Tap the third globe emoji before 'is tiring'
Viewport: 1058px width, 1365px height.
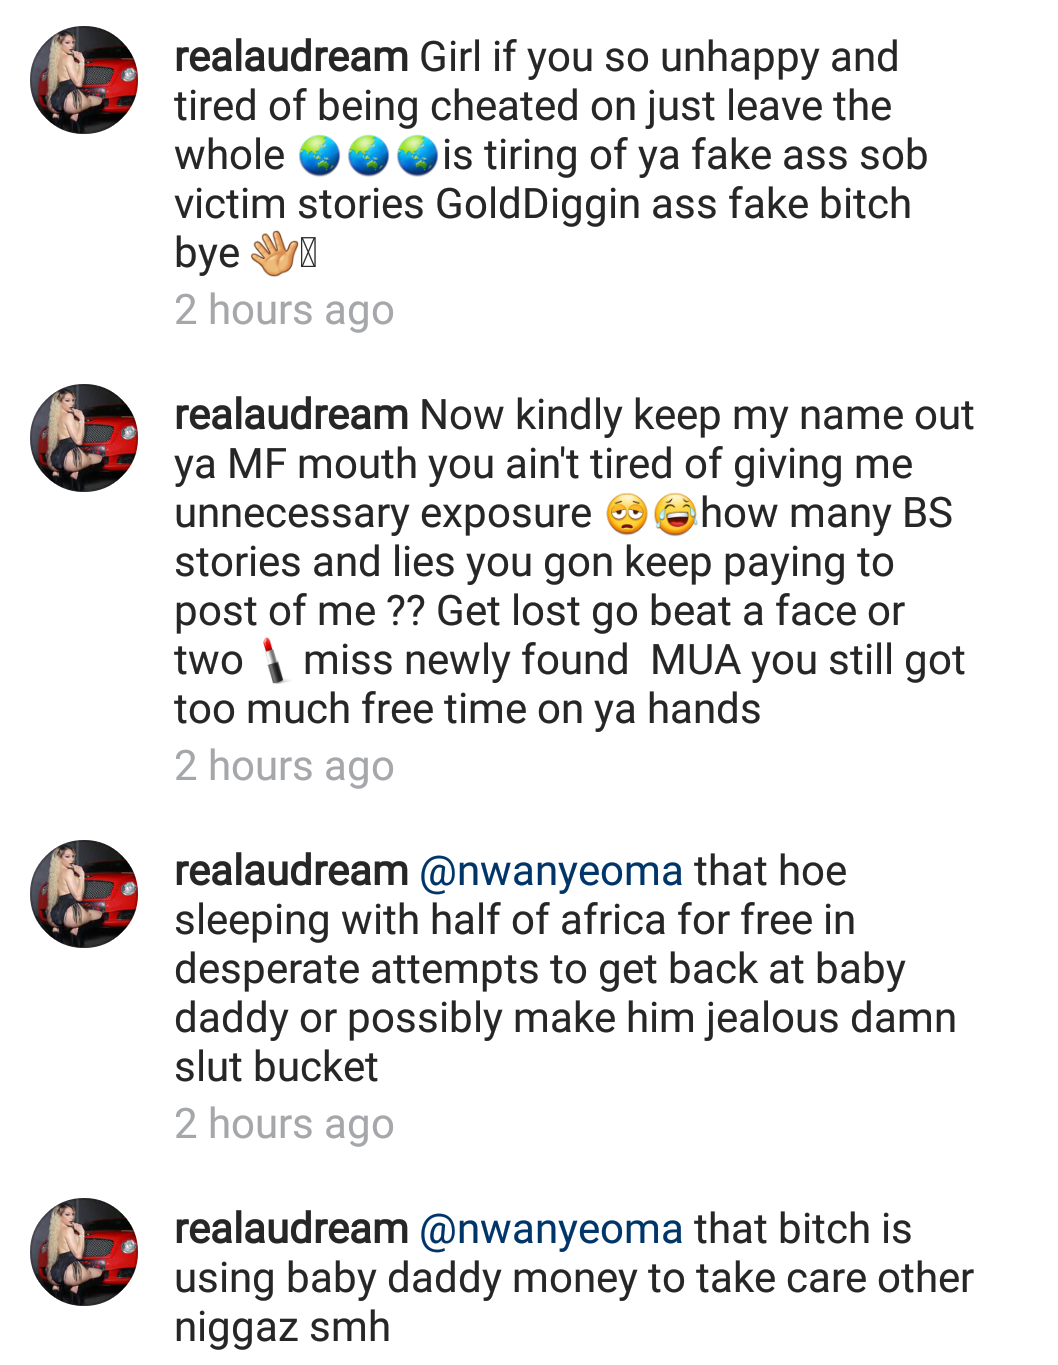tap(418, 156)
